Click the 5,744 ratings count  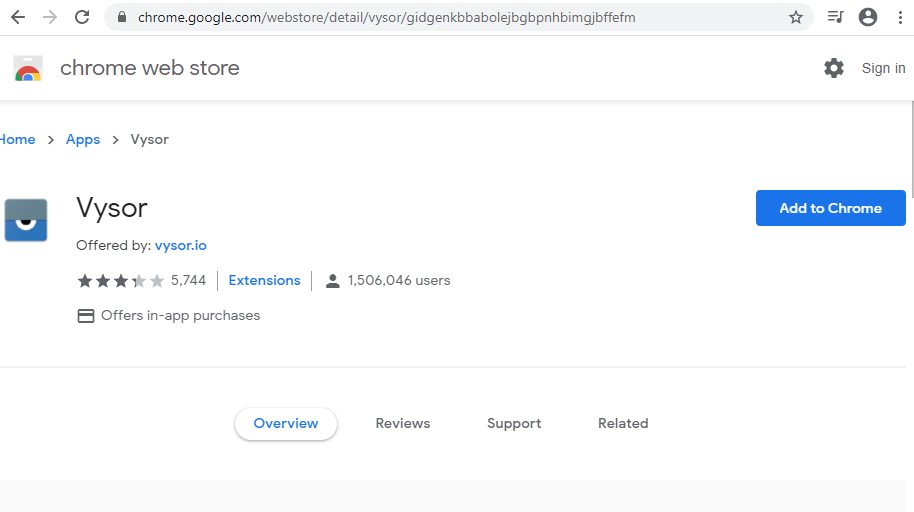pos(188,280)
